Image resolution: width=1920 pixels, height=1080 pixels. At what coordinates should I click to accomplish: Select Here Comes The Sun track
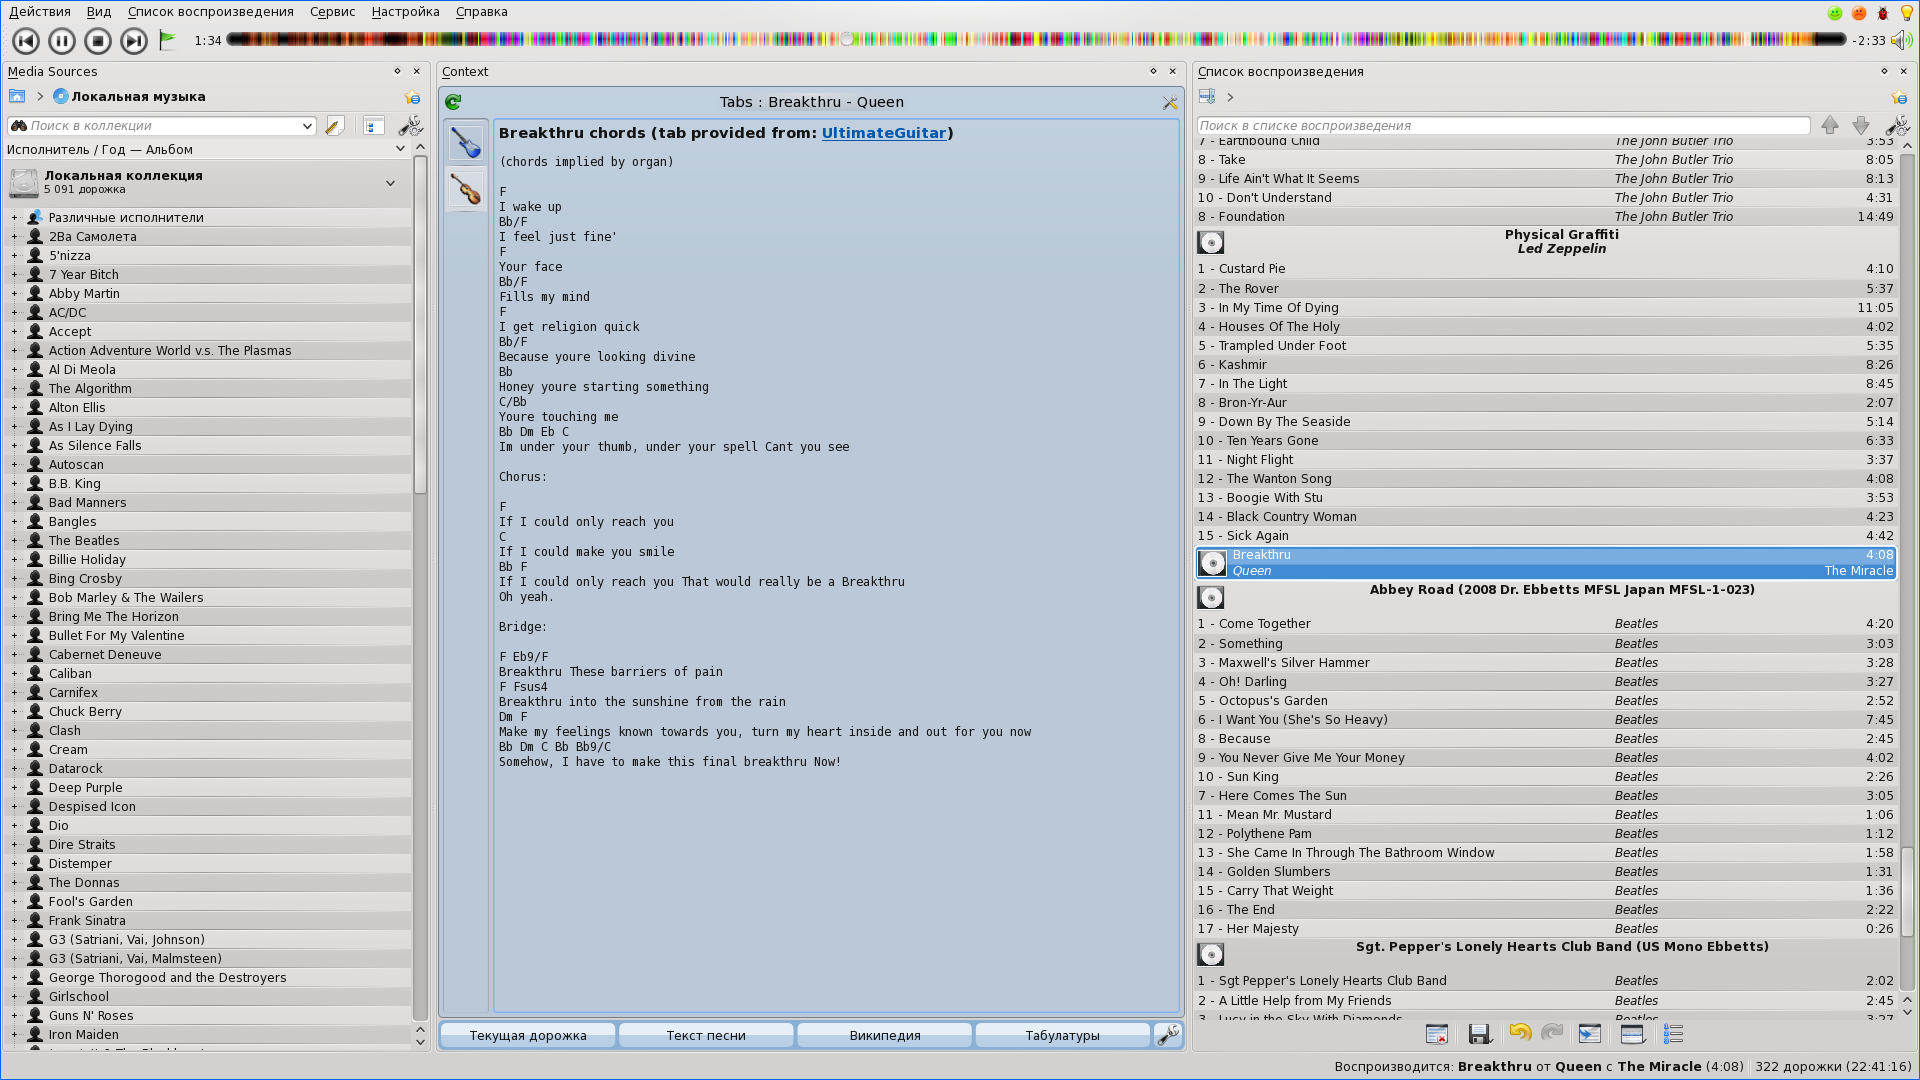pos(1545,796)
